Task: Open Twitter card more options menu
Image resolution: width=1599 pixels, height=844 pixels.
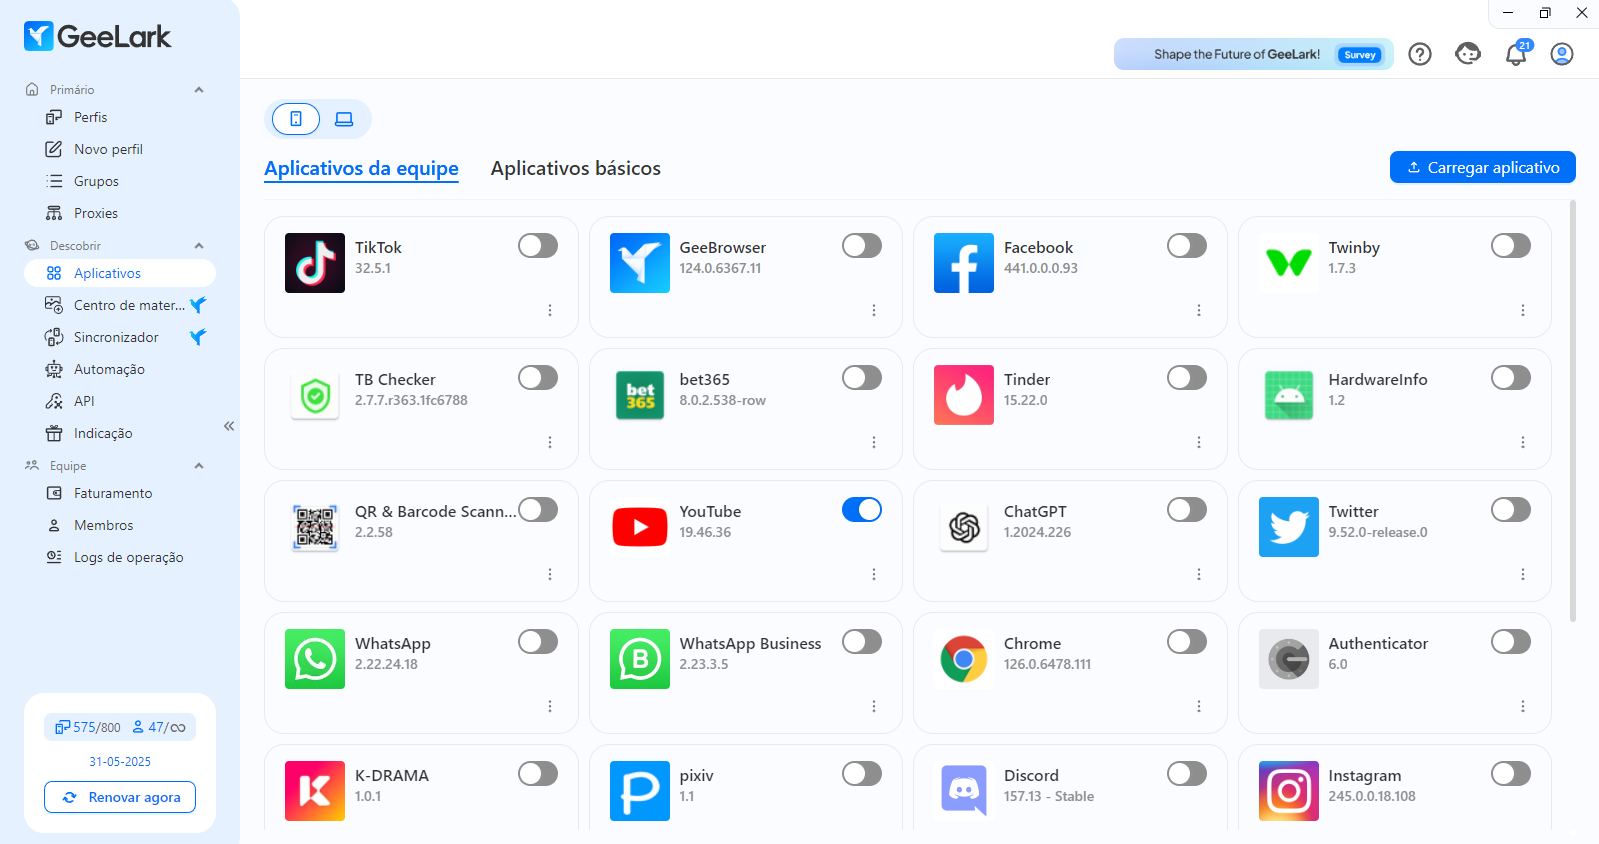Action: (1523, 574)
